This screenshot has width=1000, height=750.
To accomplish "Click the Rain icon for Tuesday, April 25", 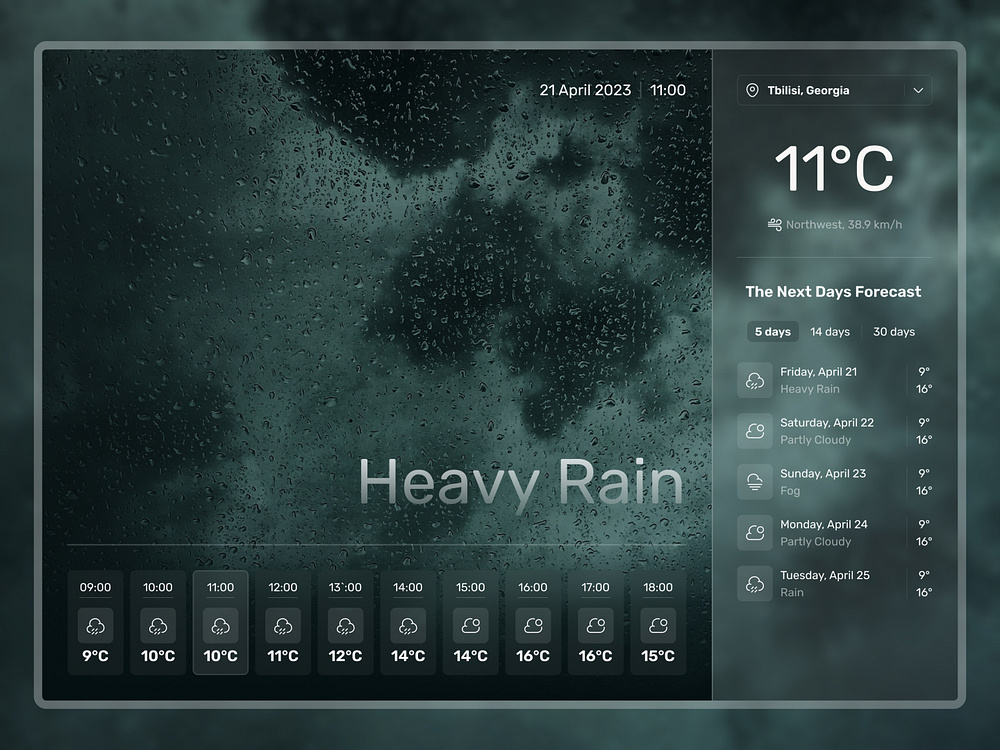I will pyautogui.click(x=755, y=583).
